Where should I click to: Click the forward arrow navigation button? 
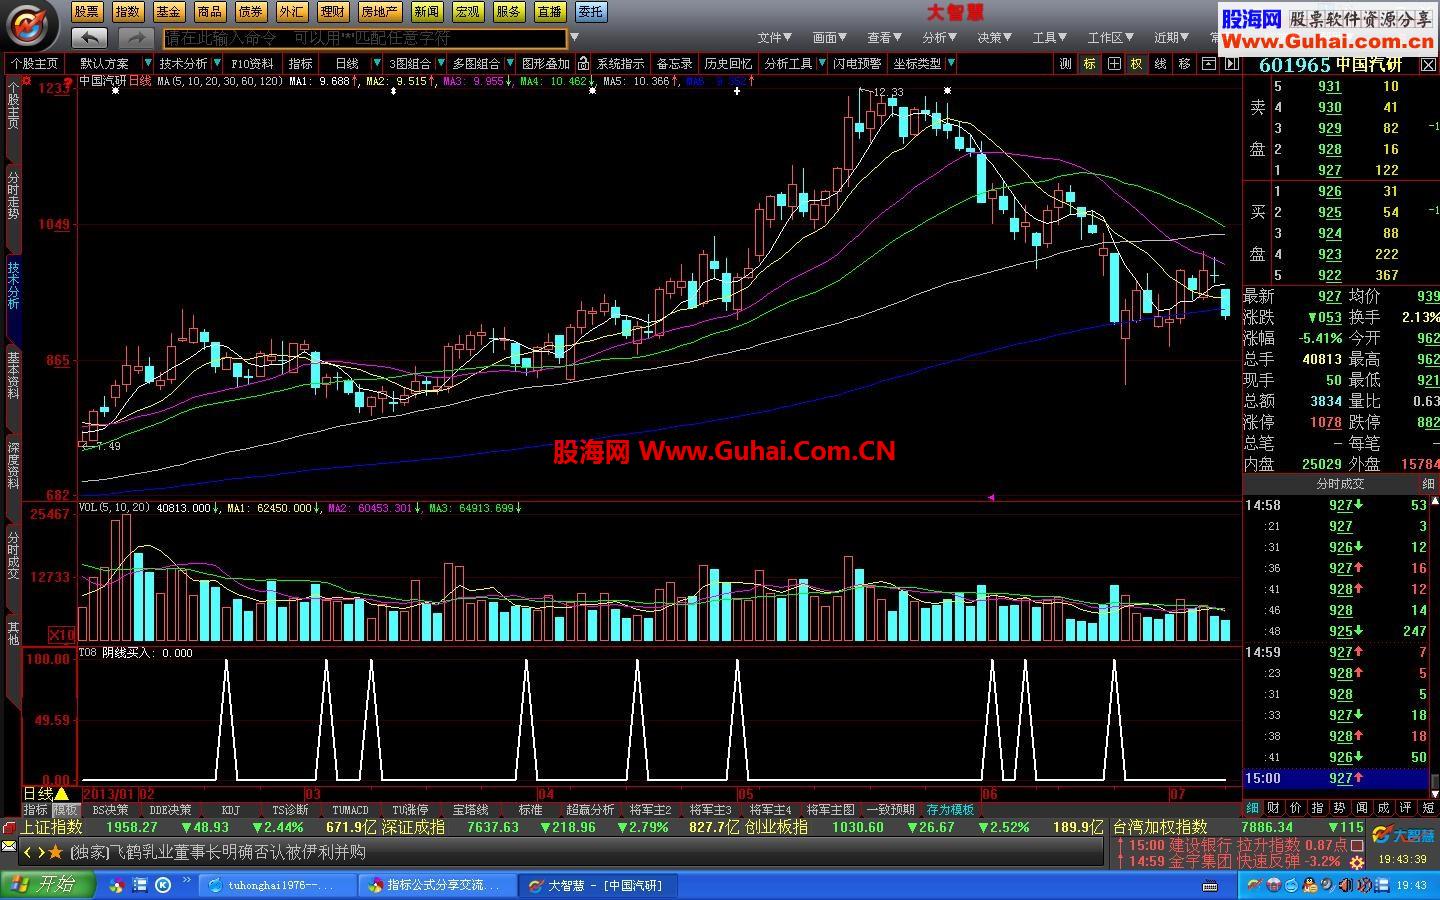pyautogui.click(x=135, y=38)
